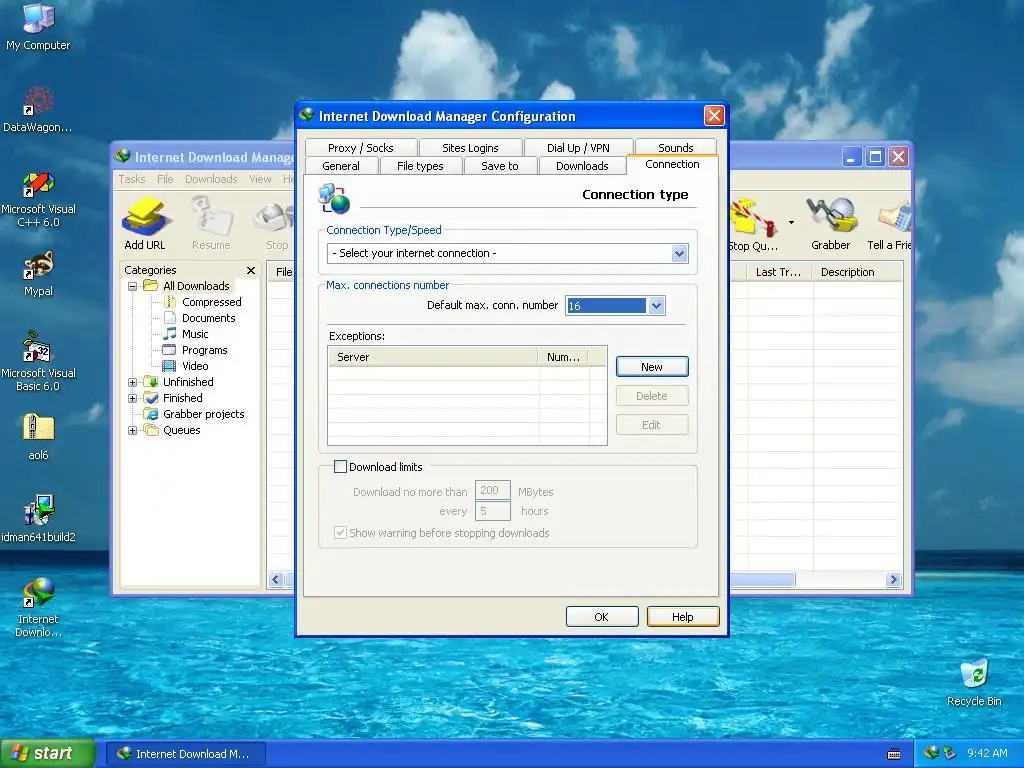Click the MBytes limit input field

pyautogui.click(x=492, y=490)
